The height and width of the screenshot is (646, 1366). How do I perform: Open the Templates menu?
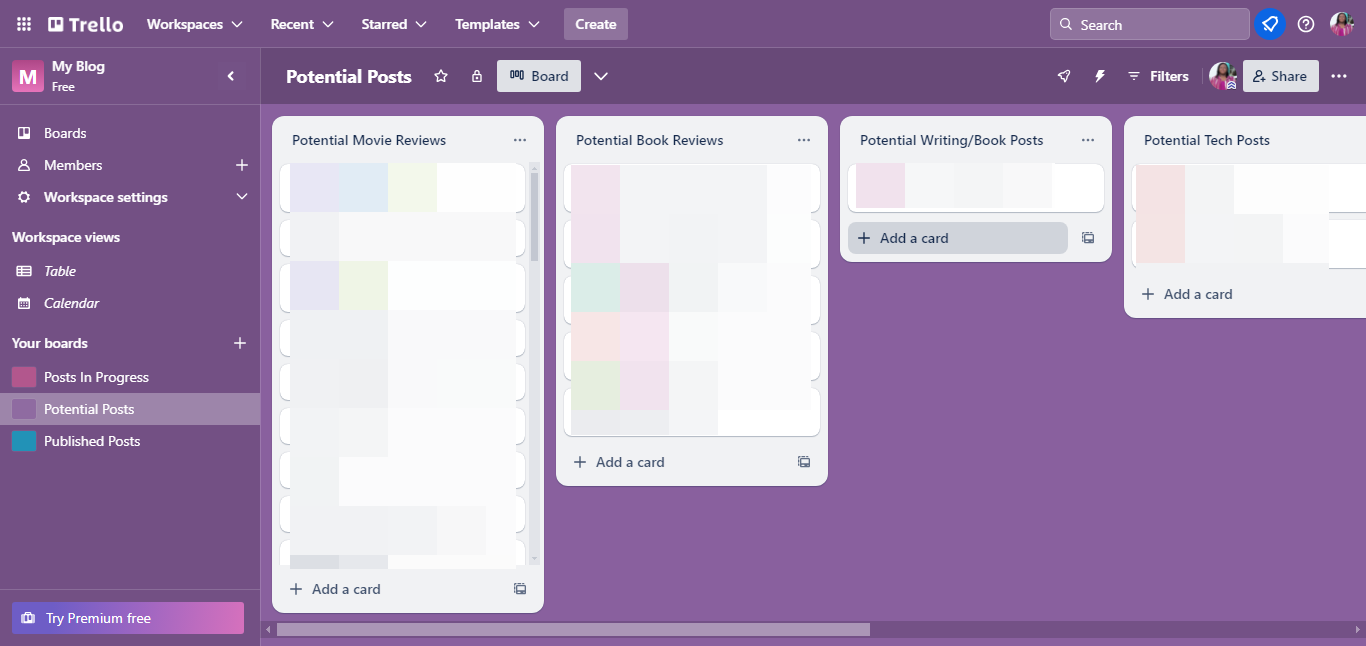pyautogui.click(x=497, y=24)
